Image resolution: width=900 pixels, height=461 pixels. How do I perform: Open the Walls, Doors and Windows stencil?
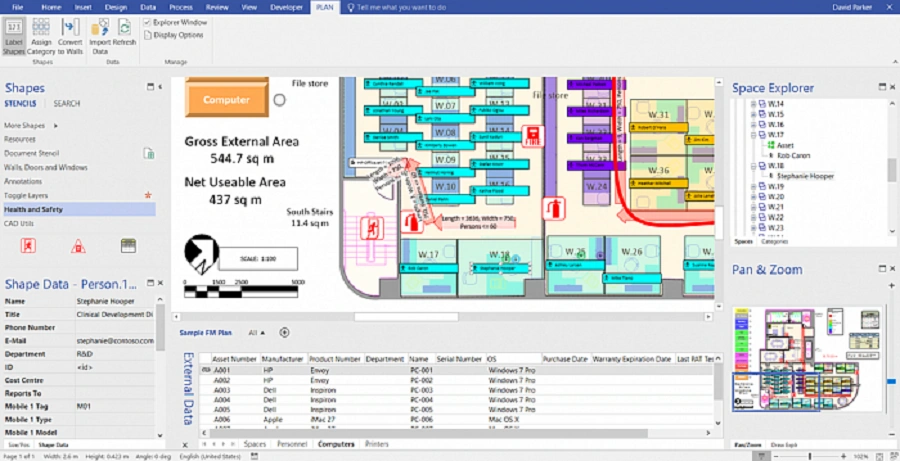46,167
